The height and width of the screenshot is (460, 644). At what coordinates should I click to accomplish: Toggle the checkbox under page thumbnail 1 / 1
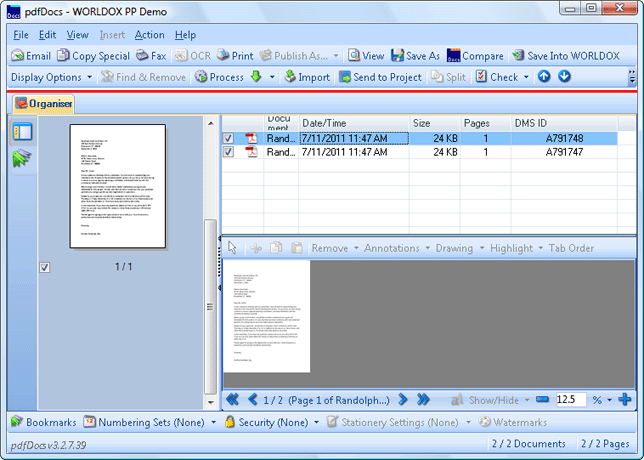click(x=45, y=267)
